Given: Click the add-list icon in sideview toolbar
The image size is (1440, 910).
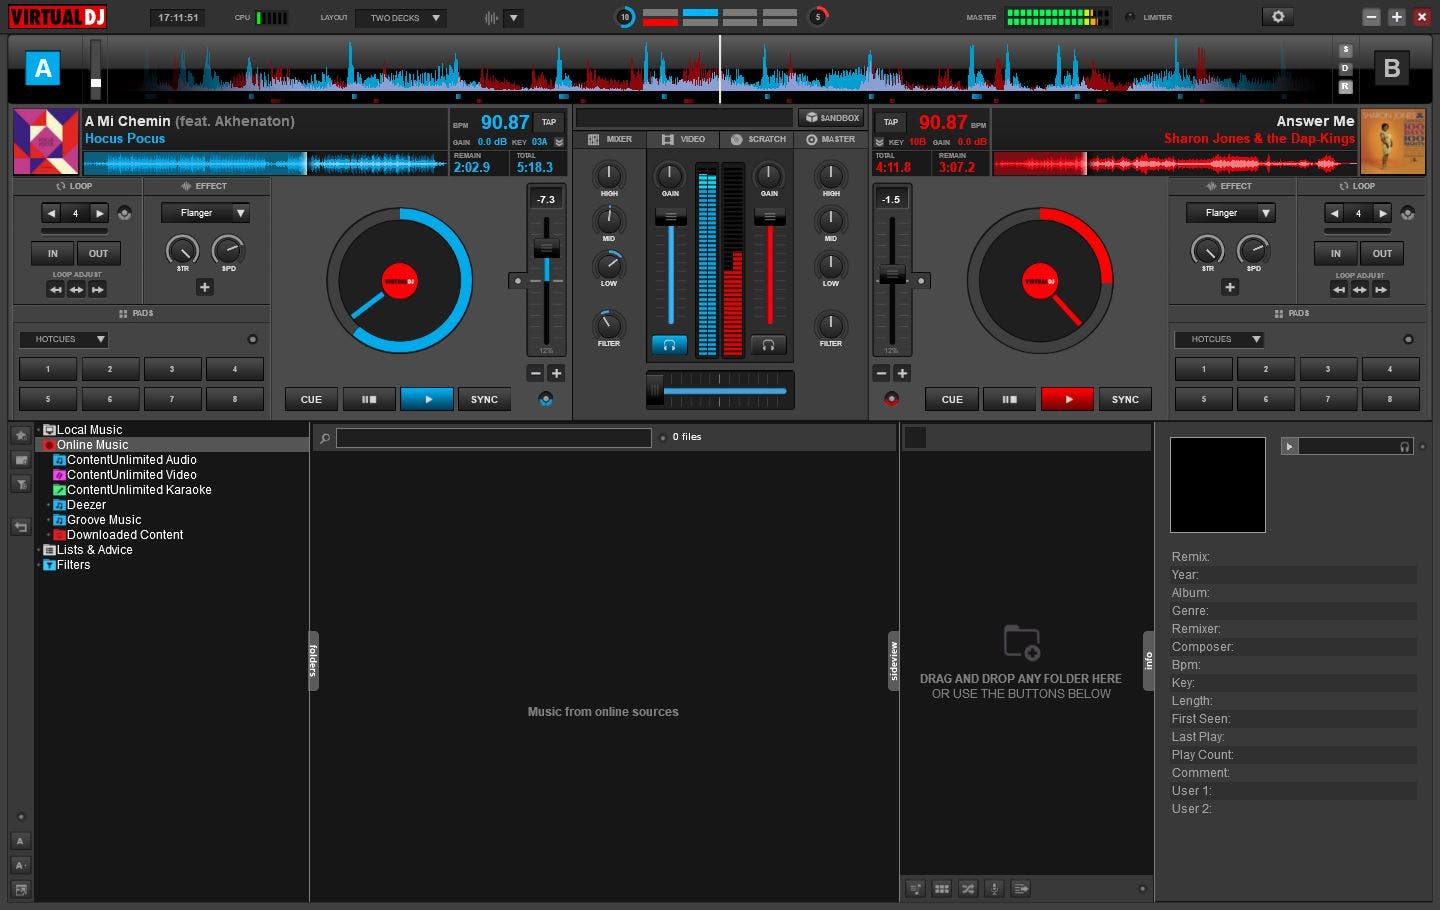Looking at the screenshot, I should [x=1021, y=888].
